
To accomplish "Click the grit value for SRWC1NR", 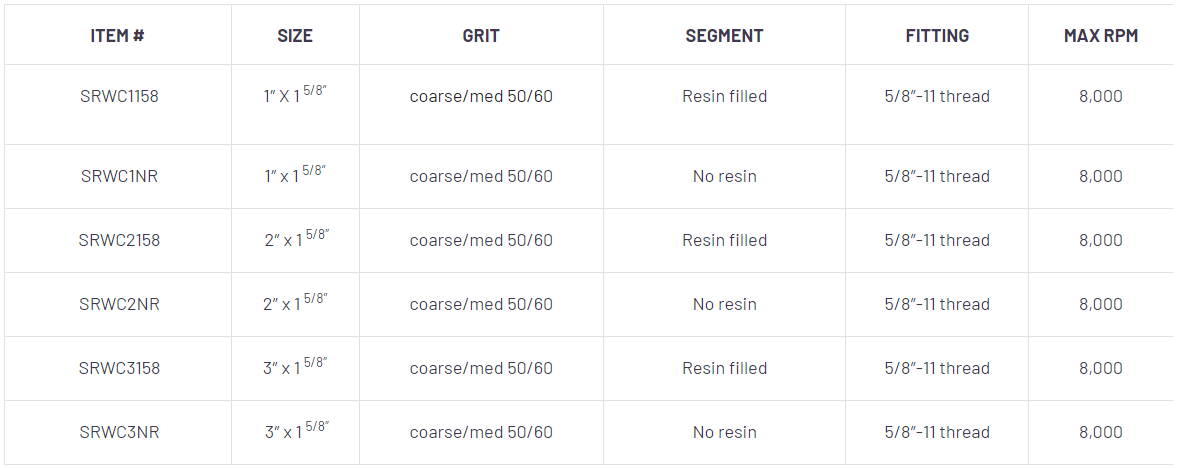I will point(481,177).
